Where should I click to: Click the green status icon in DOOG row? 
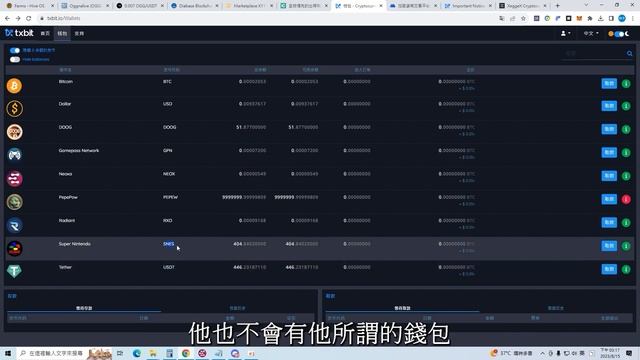tap(626, 129)
